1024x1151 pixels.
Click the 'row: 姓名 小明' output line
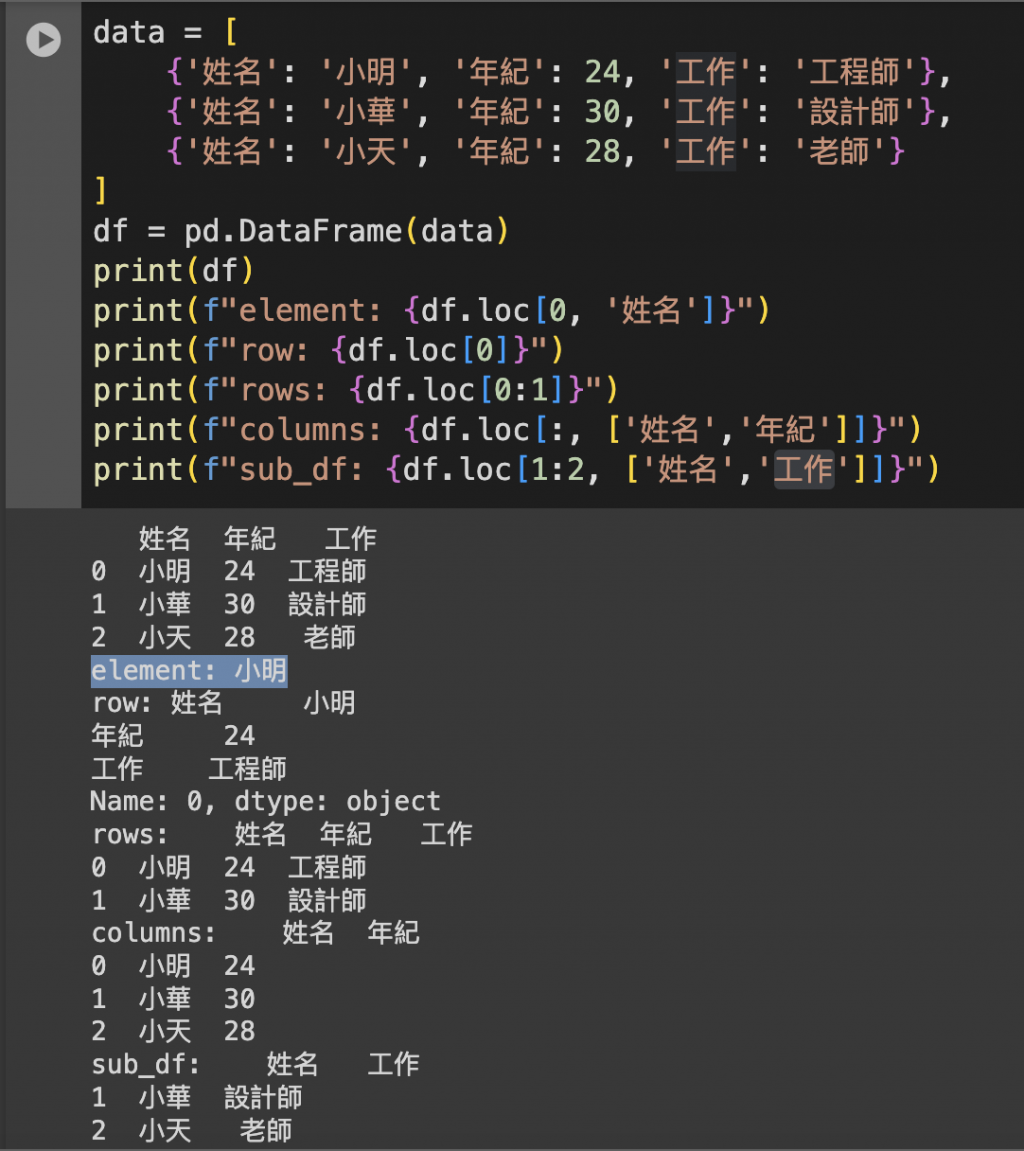[224, 703]
